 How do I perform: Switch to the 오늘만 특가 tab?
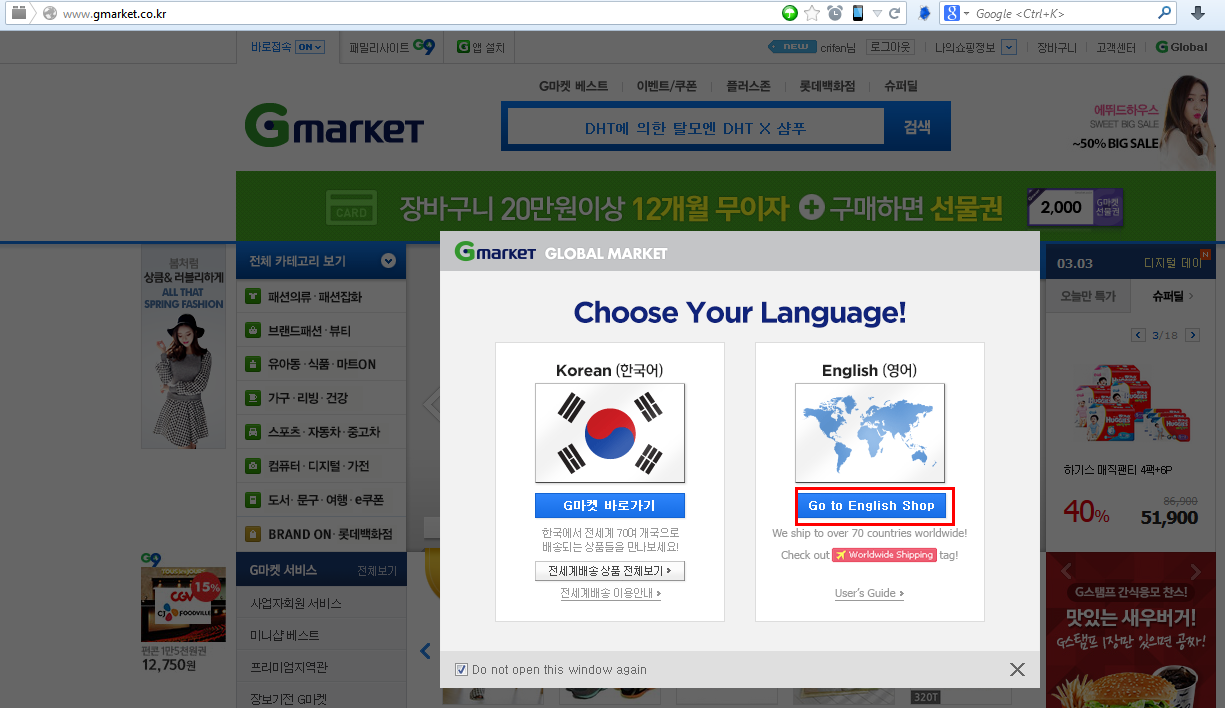point(1088,296)
